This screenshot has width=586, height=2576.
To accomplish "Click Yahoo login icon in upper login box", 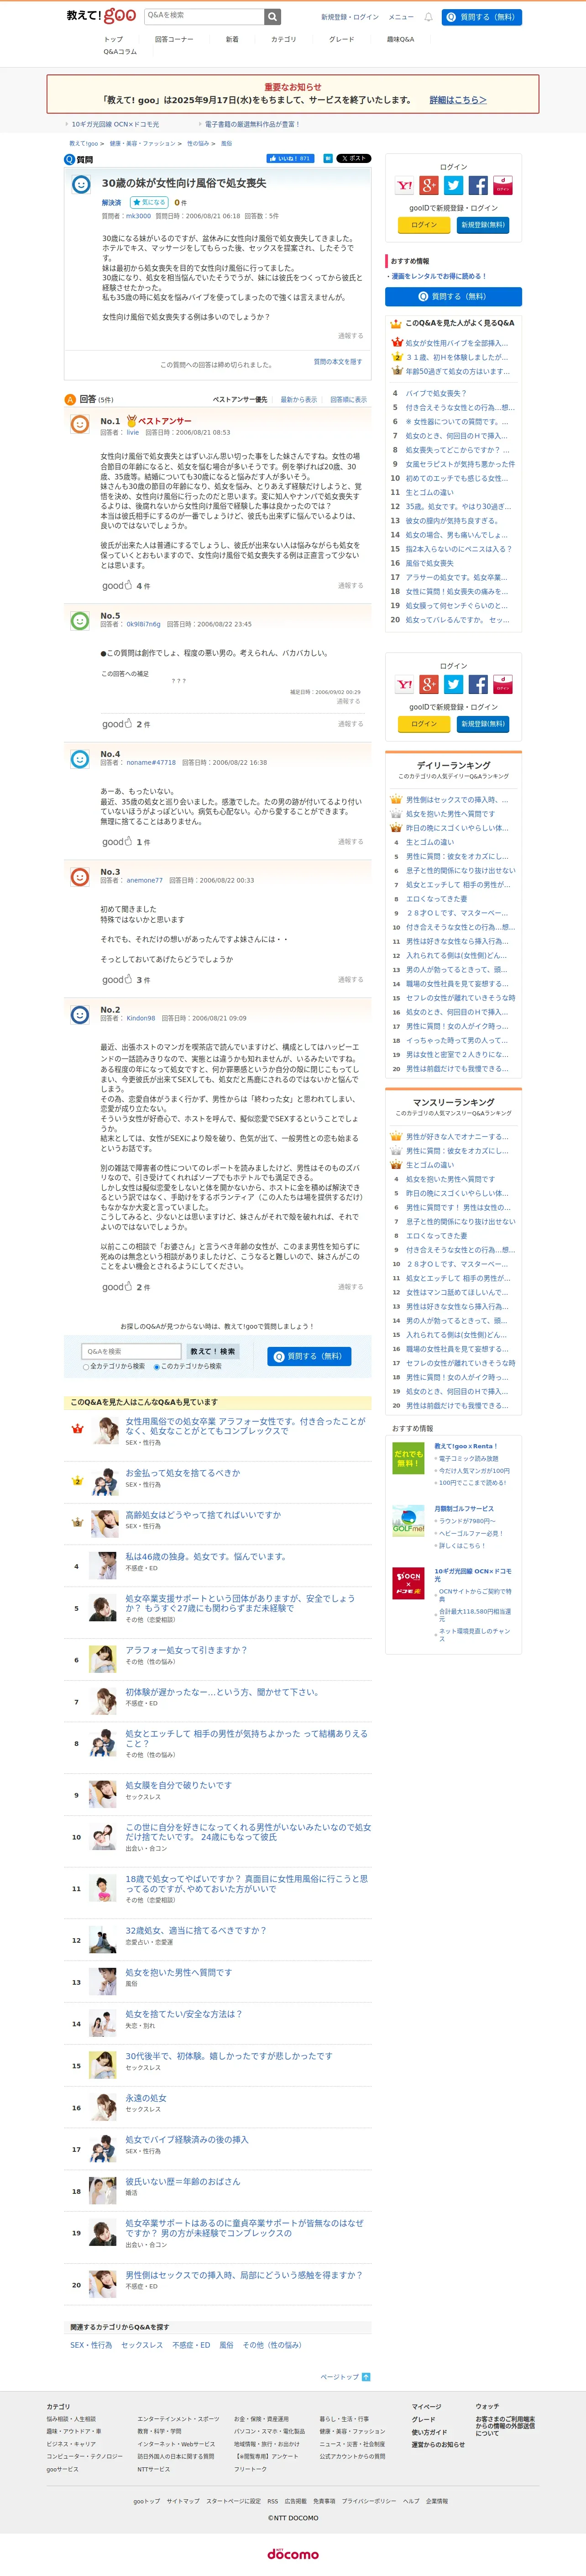I will point(404,186).
